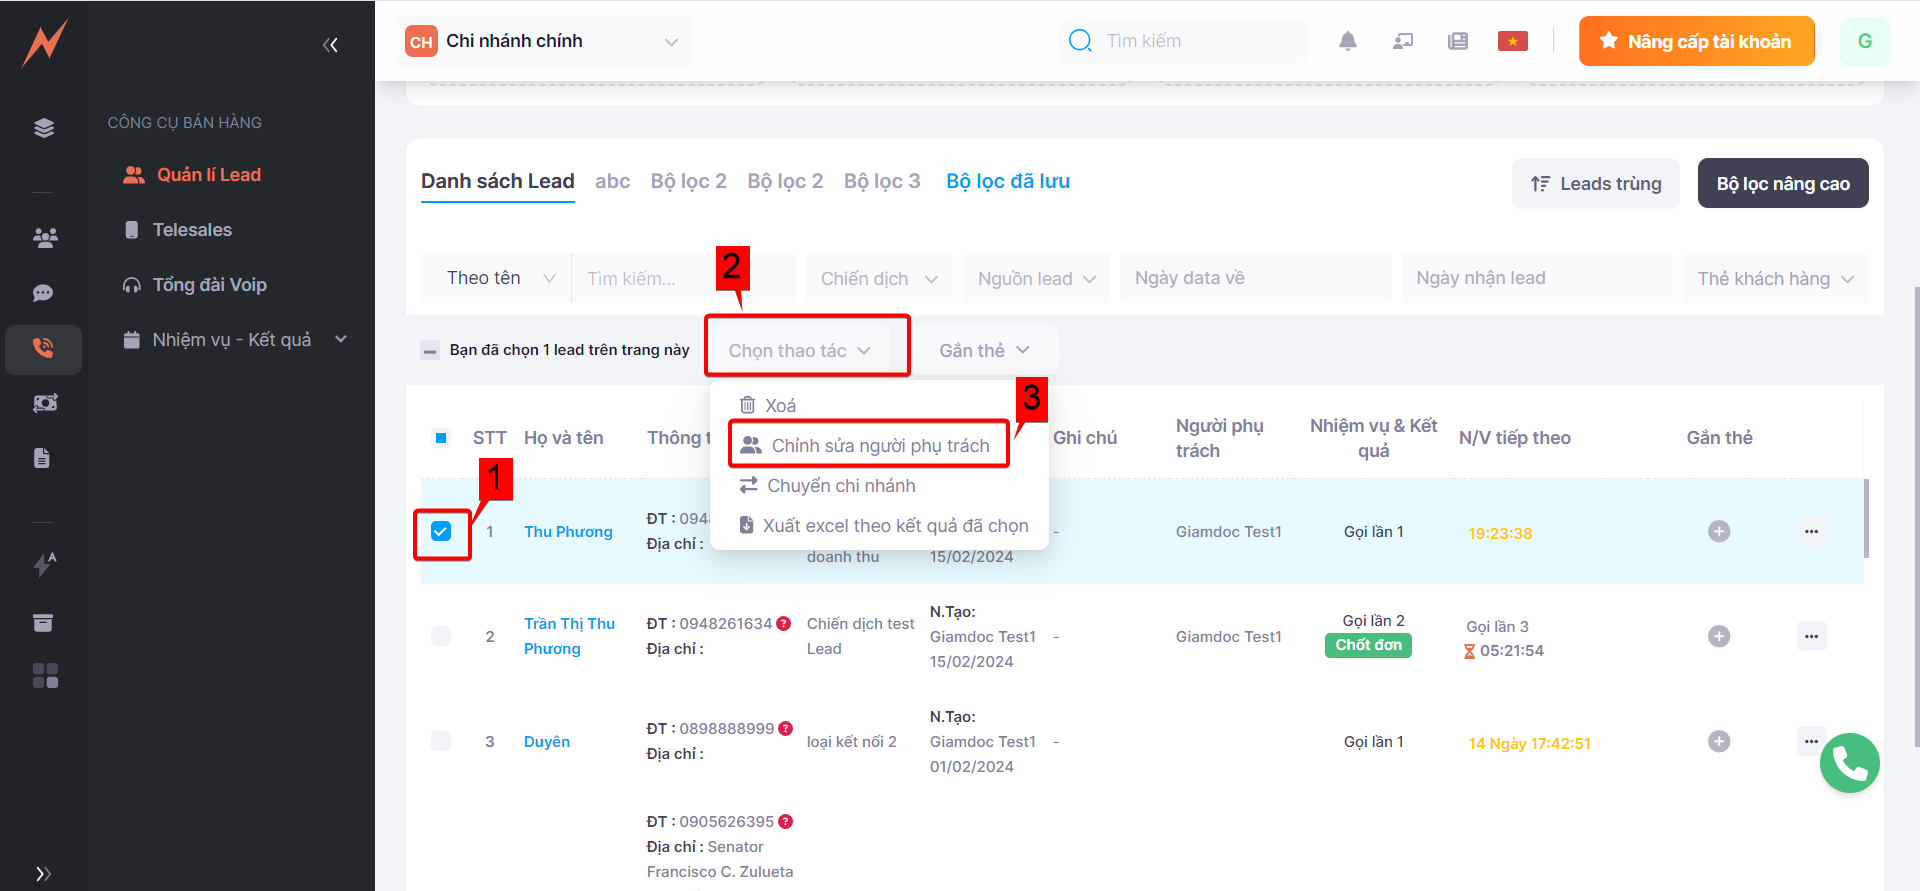Click the Bộ lọc nâng cao button
This screenshot has height=891, width=1920.
[x=1782, y=184]
